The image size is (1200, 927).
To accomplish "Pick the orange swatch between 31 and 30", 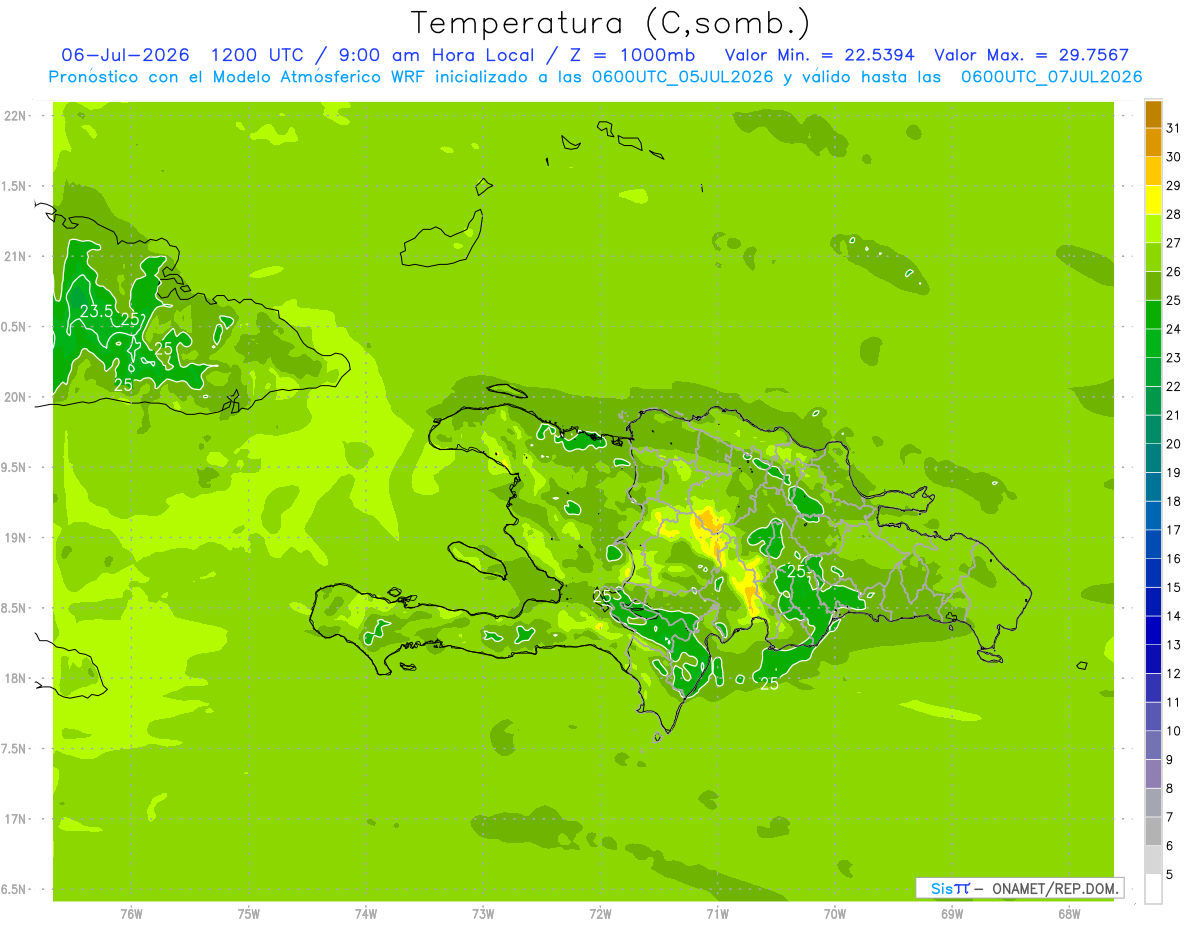I will click(1153, 142).
